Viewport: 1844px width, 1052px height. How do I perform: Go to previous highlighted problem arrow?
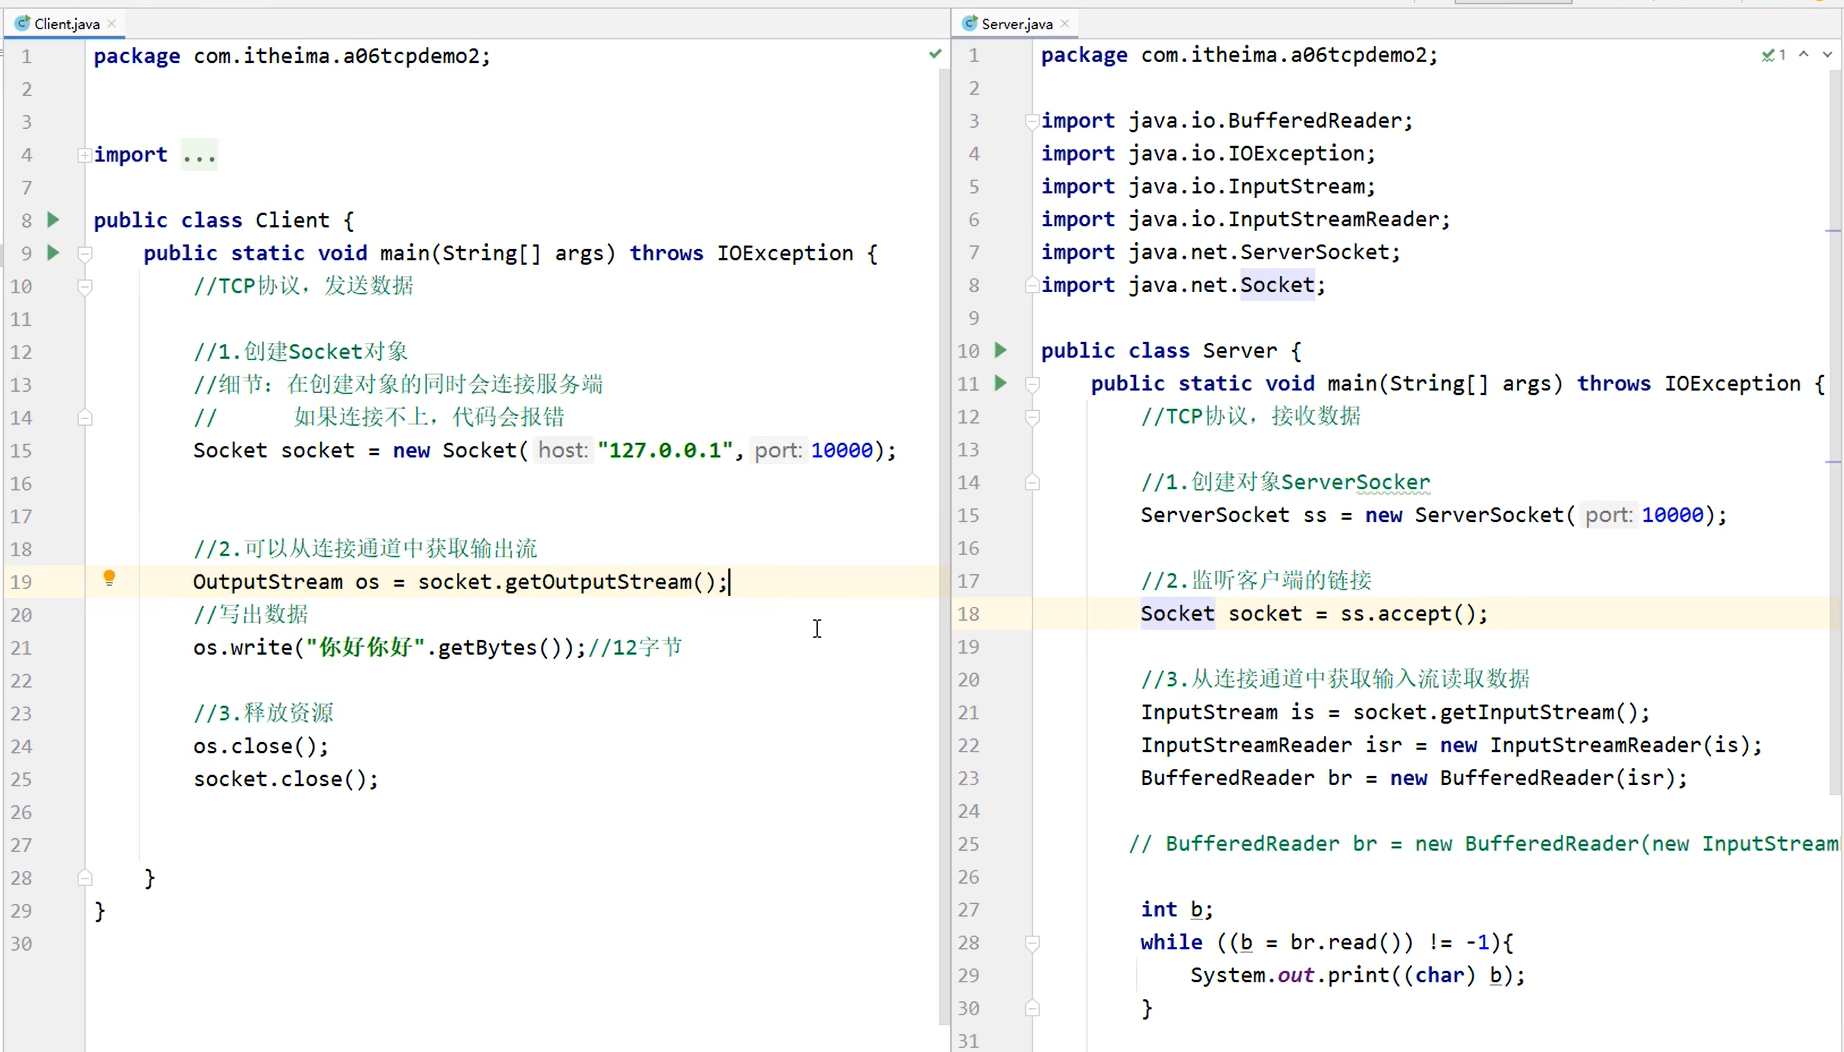[x=1804, y=55]
